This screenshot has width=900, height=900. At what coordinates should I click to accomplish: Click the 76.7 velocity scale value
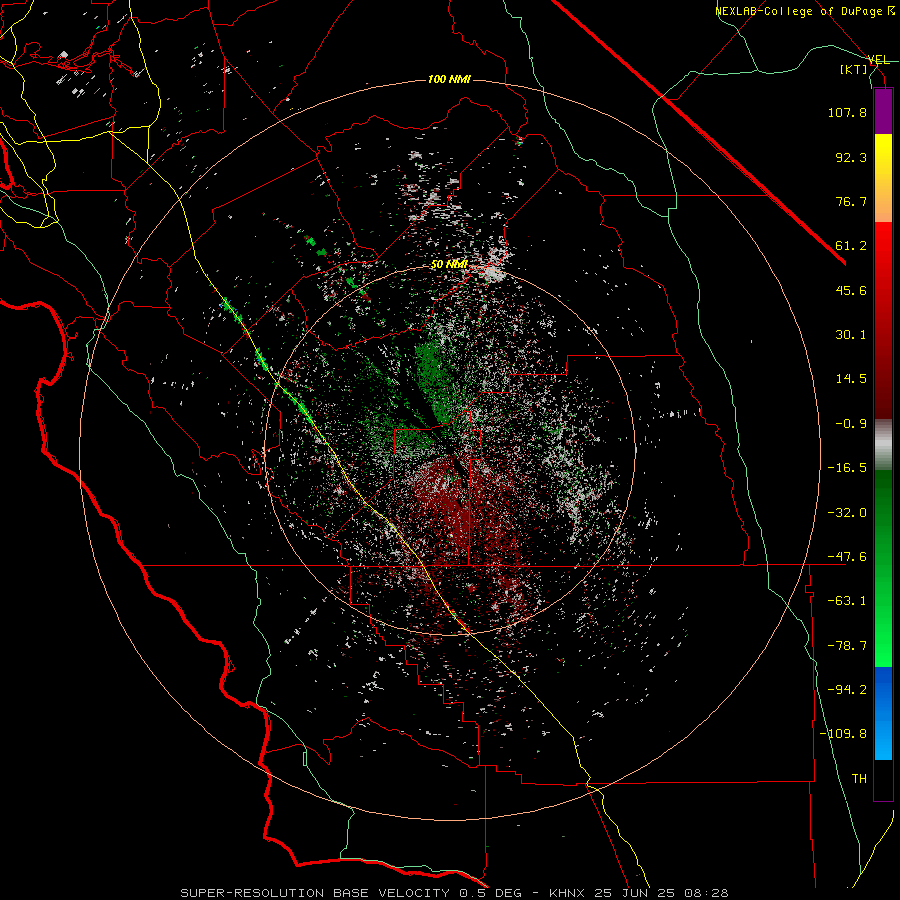click(x=851, y=201)
